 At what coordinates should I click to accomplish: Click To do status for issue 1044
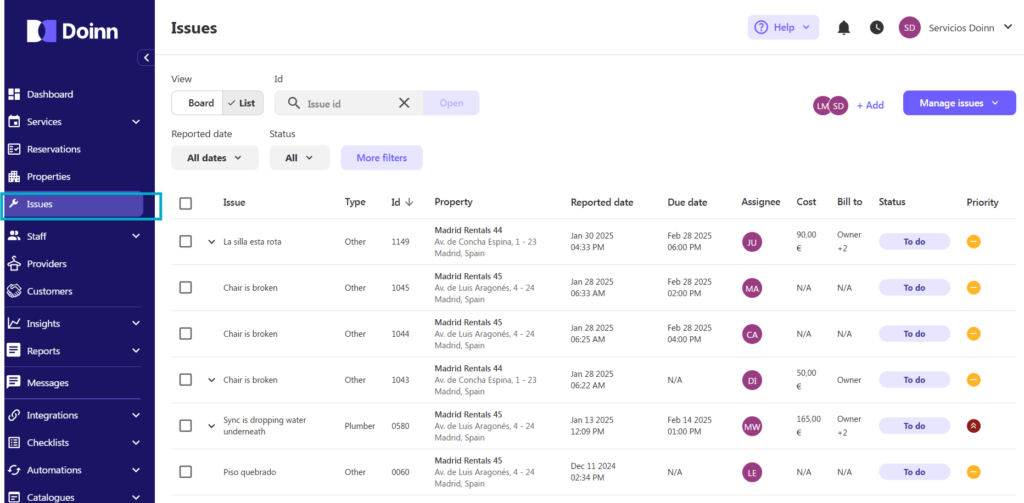(x=914, y=334)
